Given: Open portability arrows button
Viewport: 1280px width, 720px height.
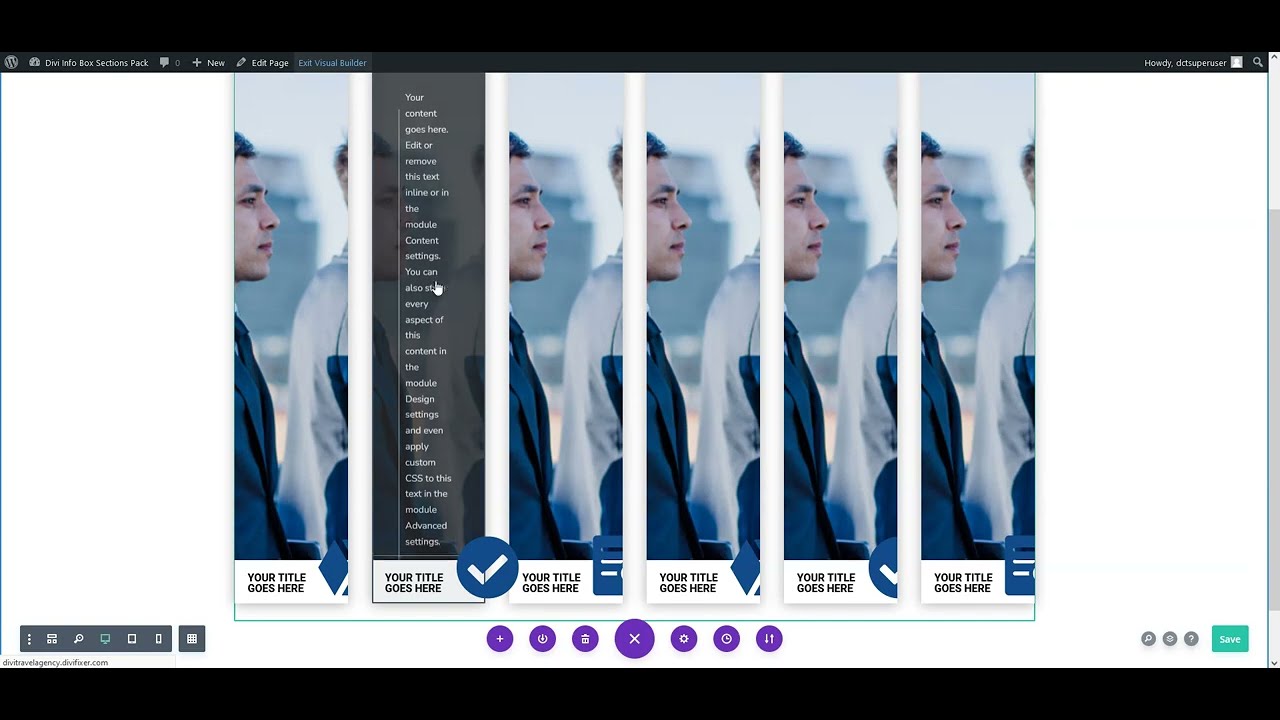Looking at the screenshot, I should pyautogui.click(x=769, y=639).
